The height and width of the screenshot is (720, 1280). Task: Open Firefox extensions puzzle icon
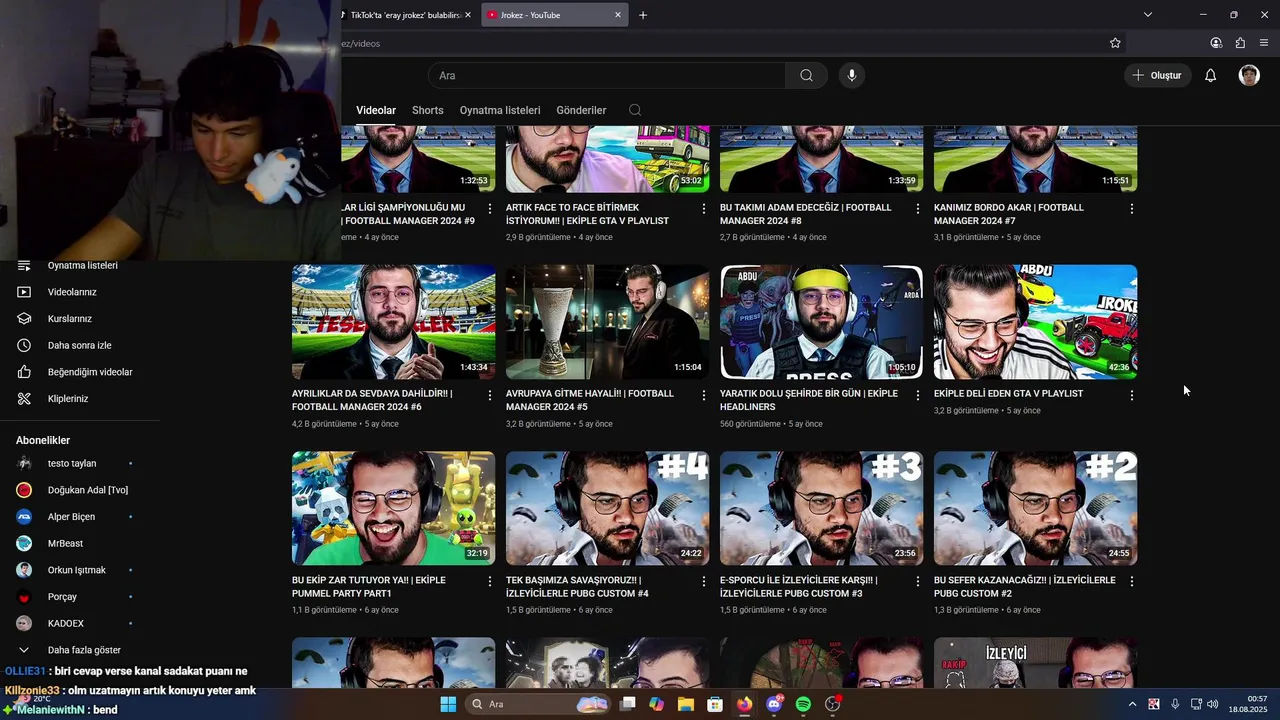[x=1240, y=43]
